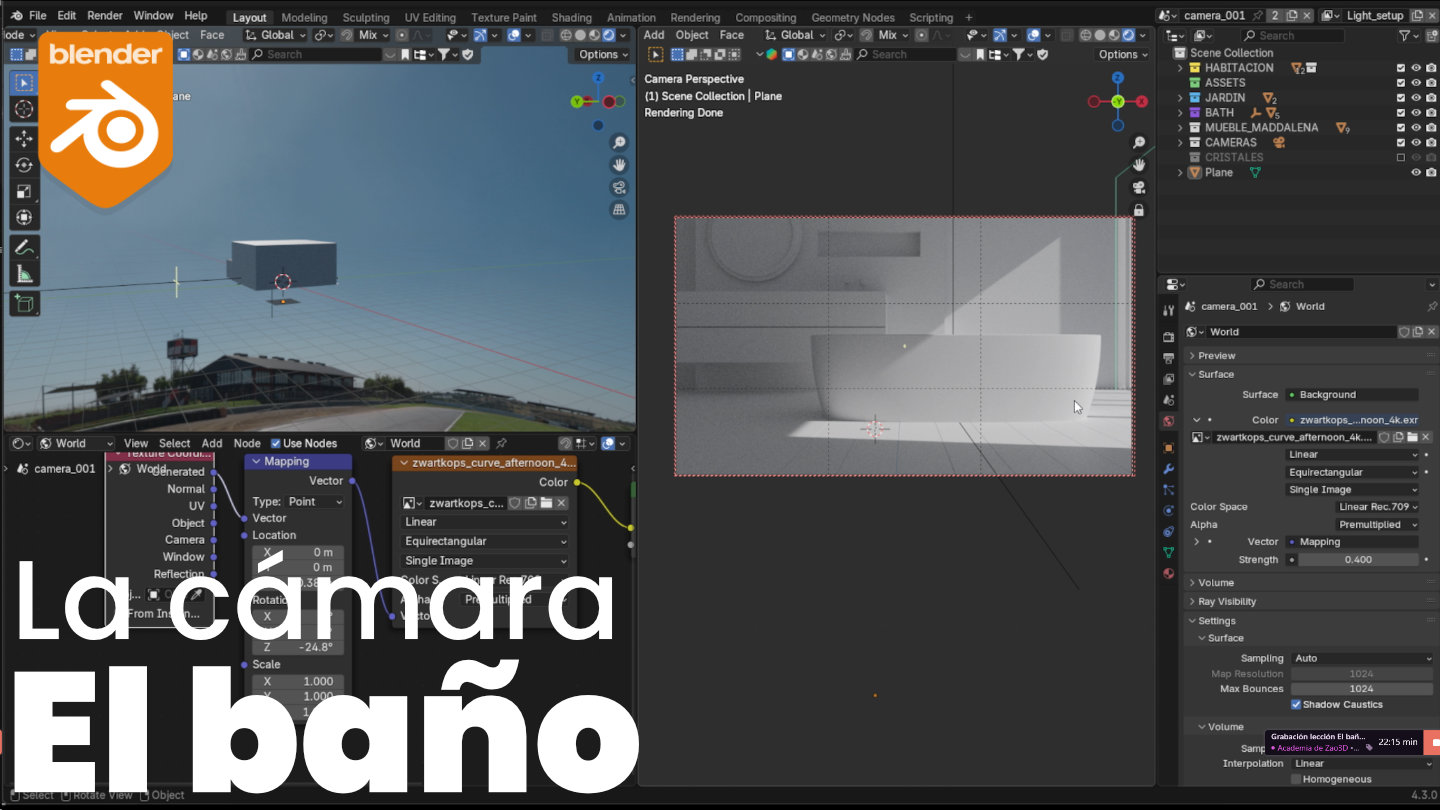Switch to the Shading workspace tab
This screenshot has width=1440, height=810.
click(x=572, y=17)
